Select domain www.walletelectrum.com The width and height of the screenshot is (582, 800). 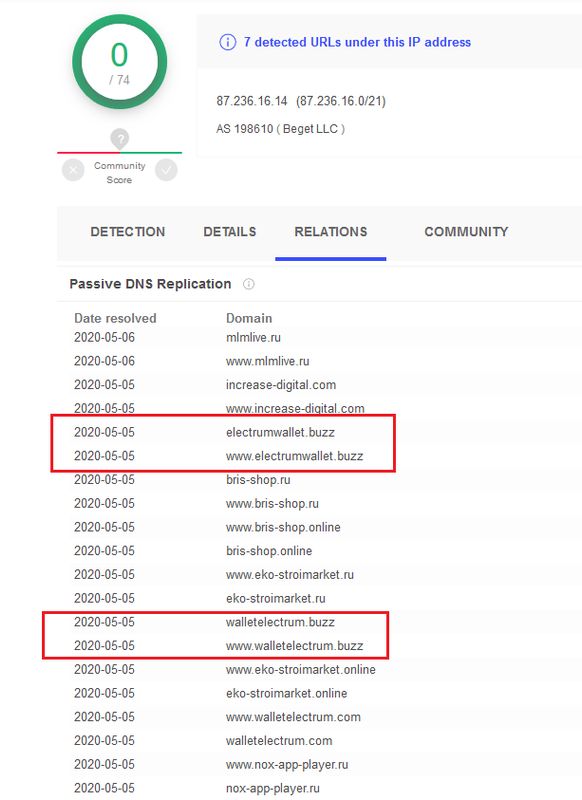coord(293,717)
